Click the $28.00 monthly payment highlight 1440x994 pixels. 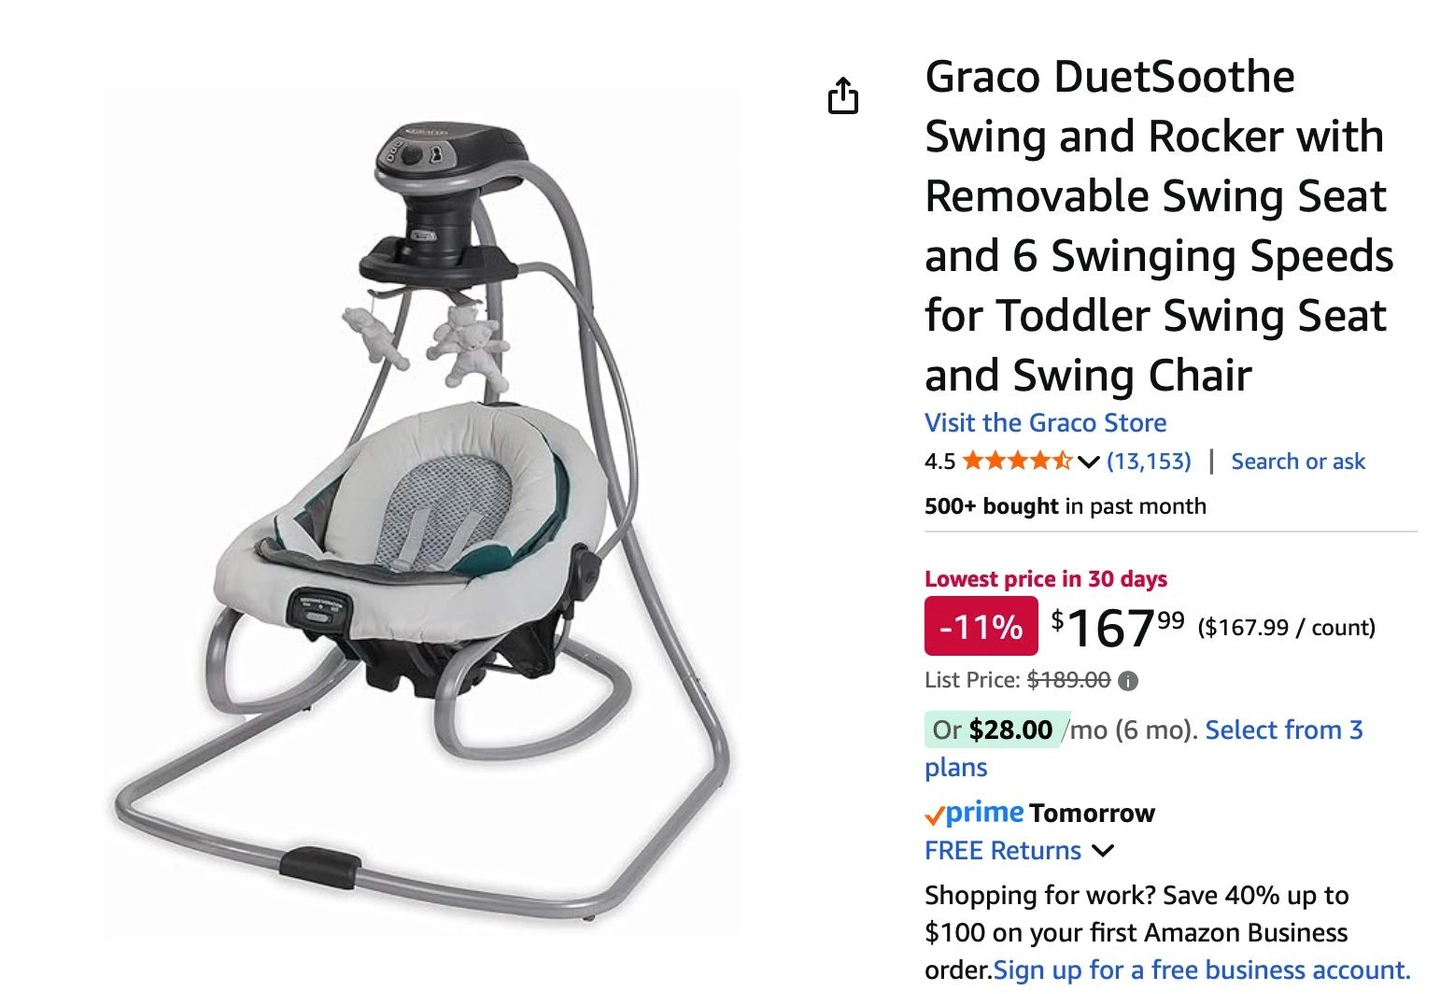992,730
